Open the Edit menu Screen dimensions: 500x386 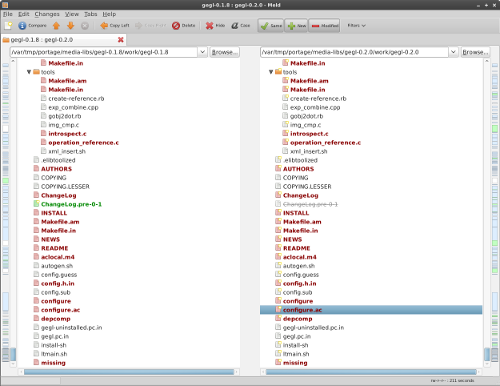click(x=23, y=14)
